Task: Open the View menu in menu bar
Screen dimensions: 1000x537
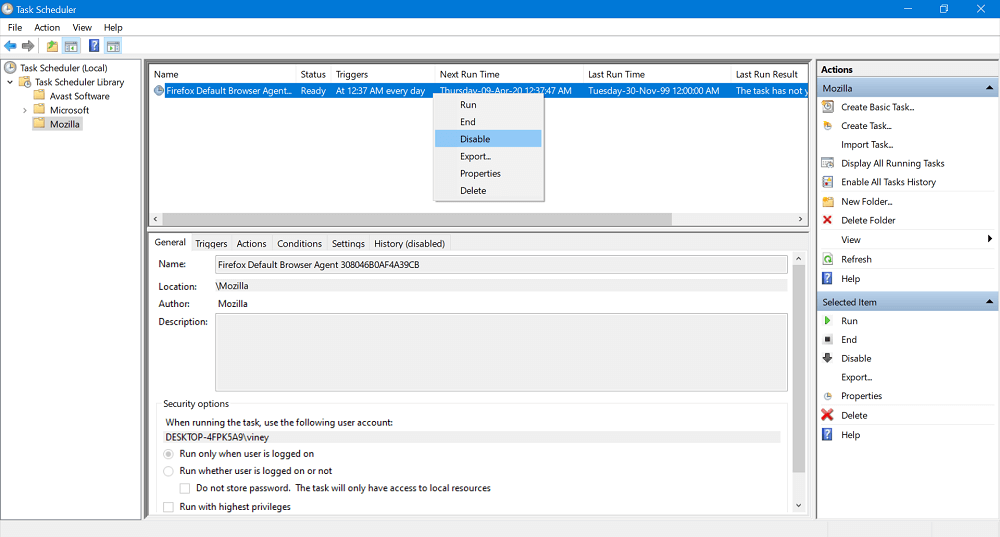Action: pos(82,27)
